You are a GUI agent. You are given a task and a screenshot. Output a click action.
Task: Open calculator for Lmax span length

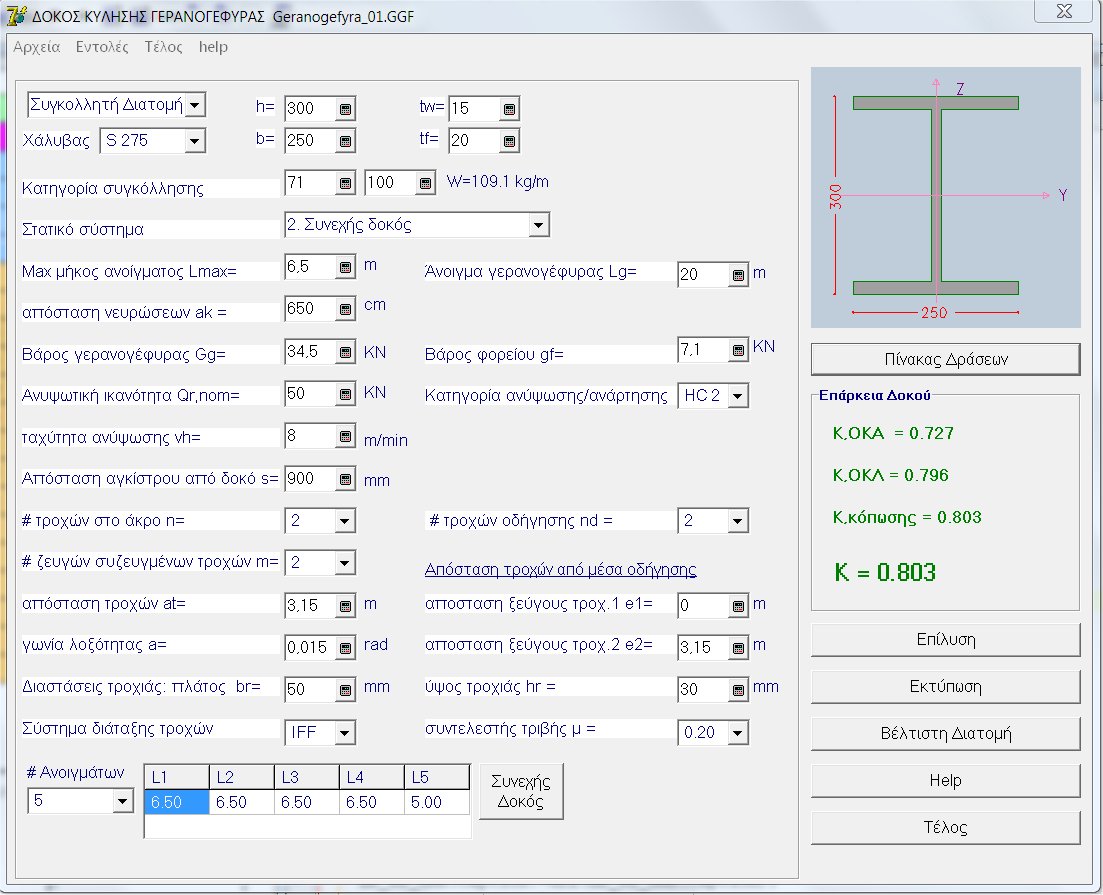344,268
